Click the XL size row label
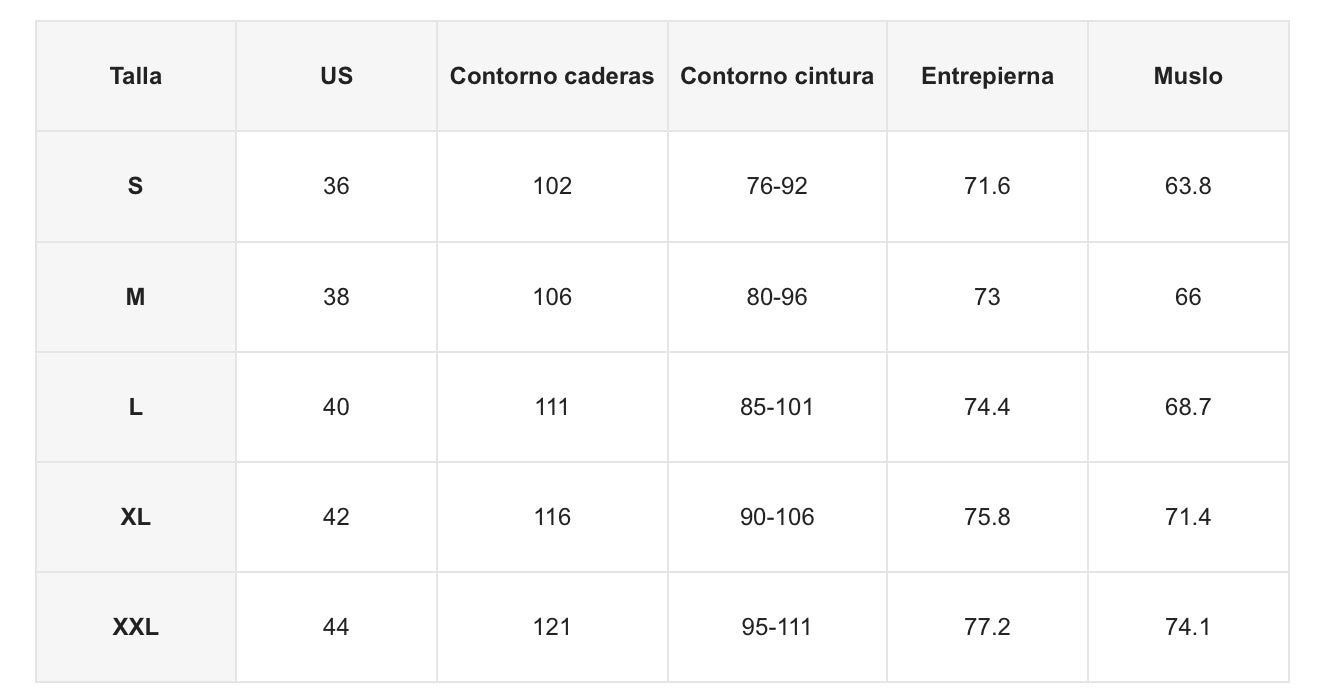 pyautogui.click(x=136, y=517)
